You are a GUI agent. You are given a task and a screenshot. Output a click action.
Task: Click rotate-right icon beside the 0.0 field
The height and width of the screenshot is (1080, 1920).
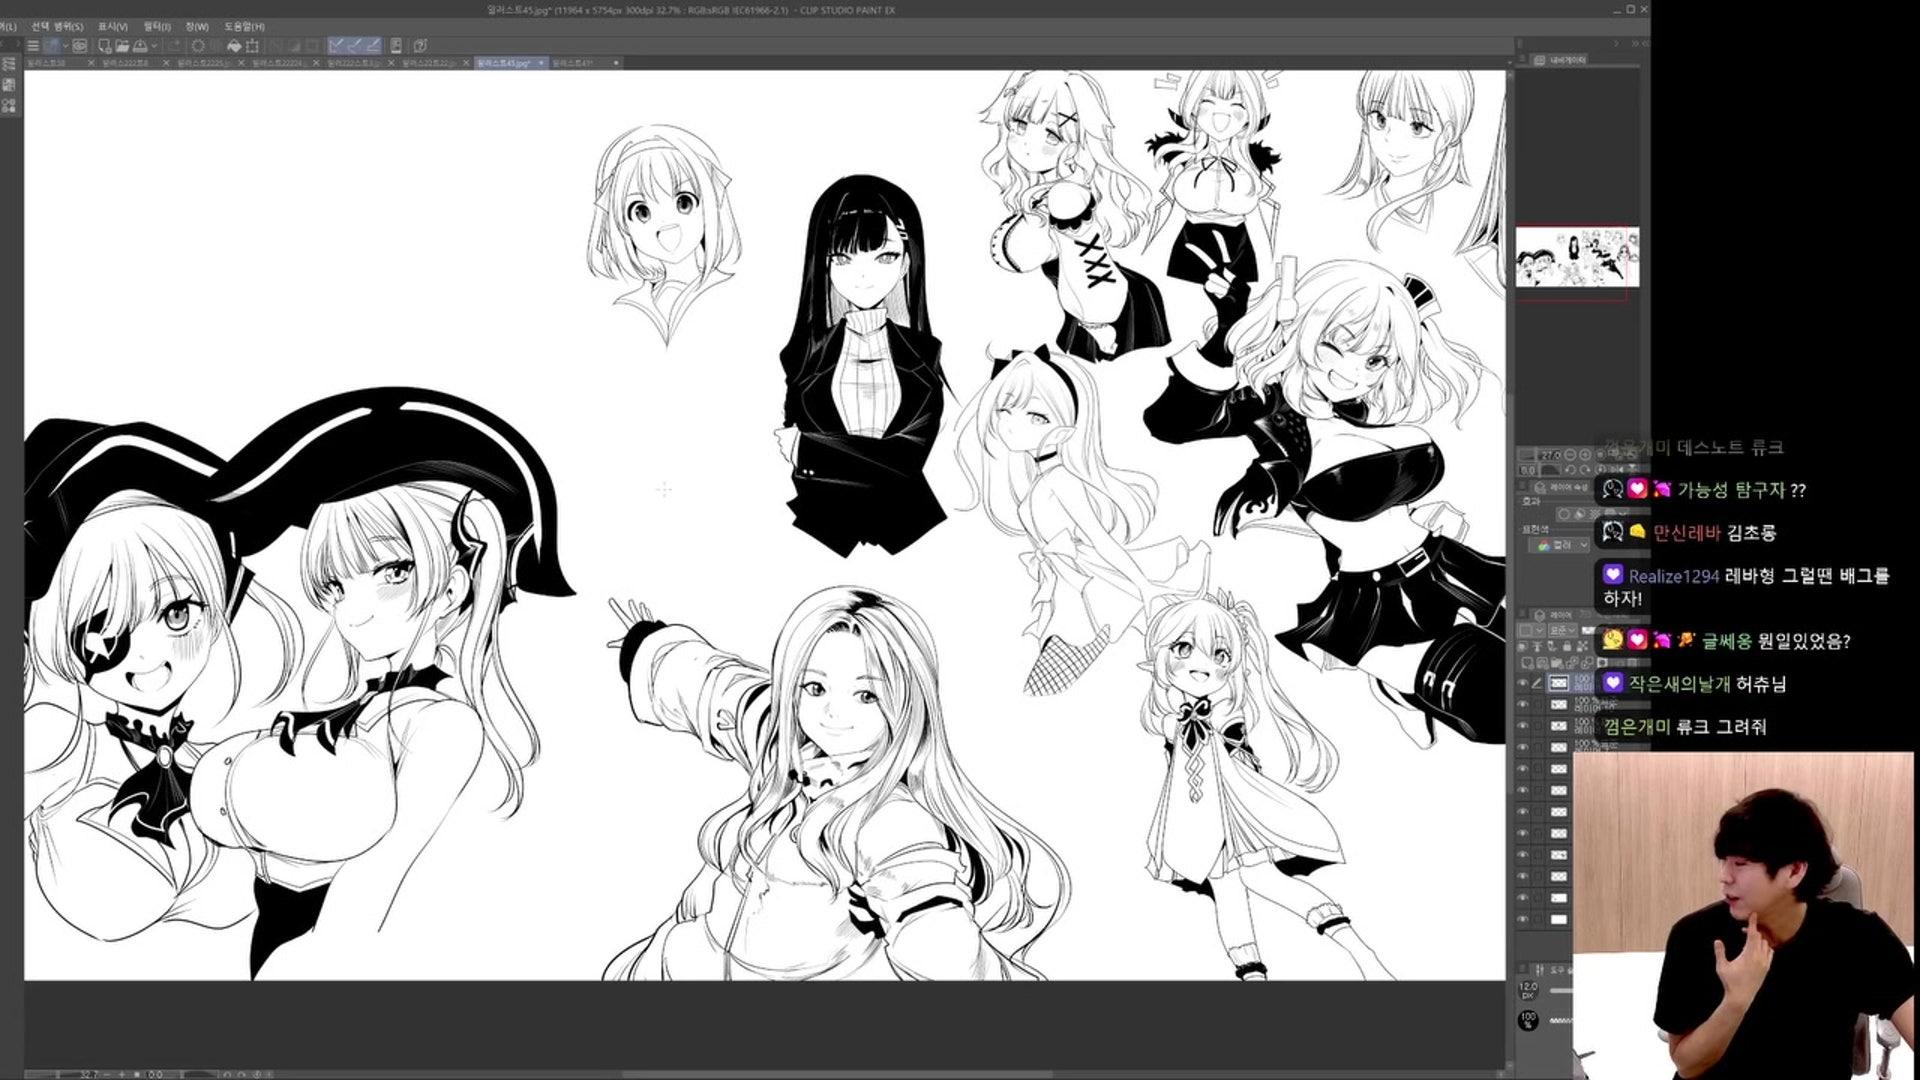tap(1585, 469)
